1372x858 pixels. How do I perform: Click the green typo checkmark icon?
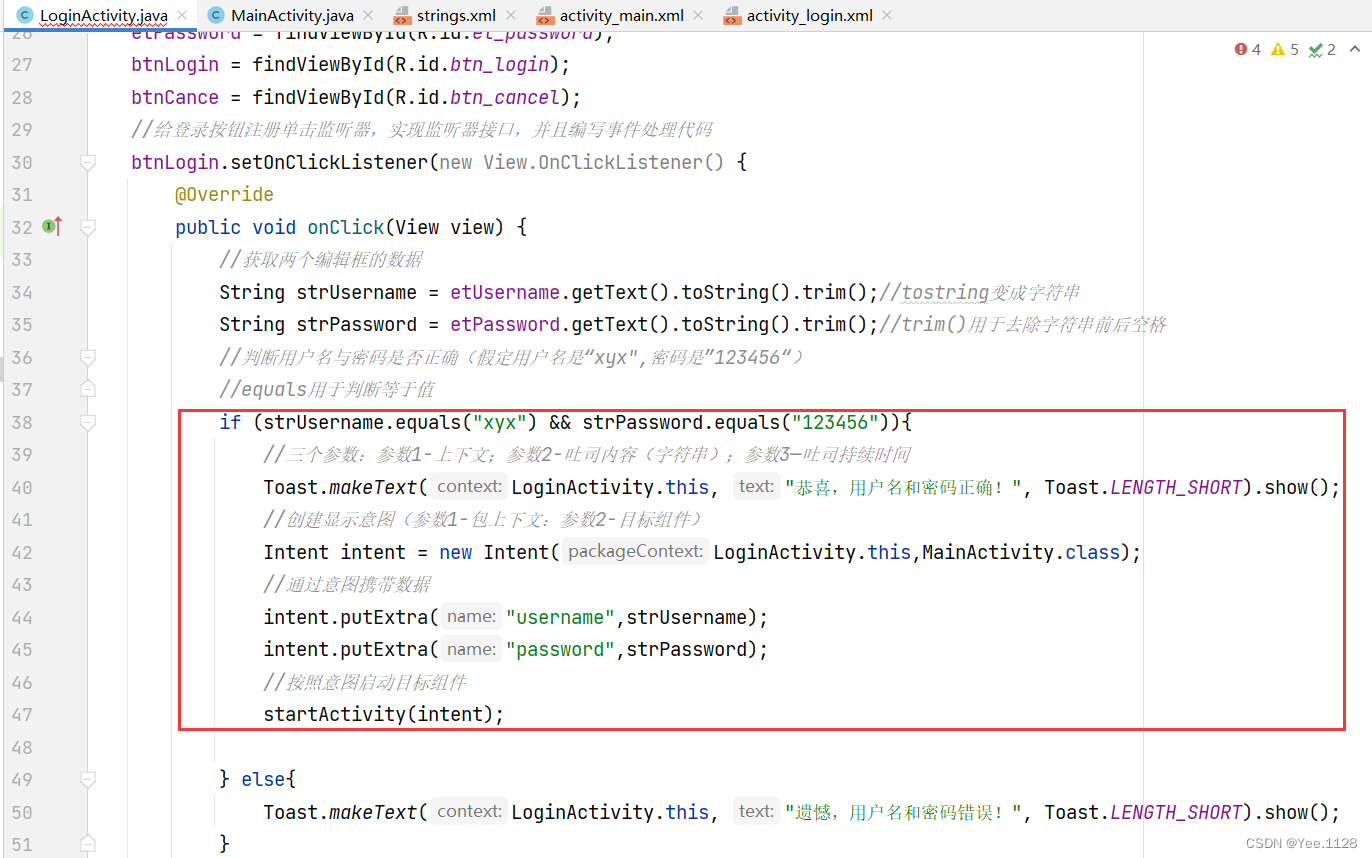(1315, 49)
